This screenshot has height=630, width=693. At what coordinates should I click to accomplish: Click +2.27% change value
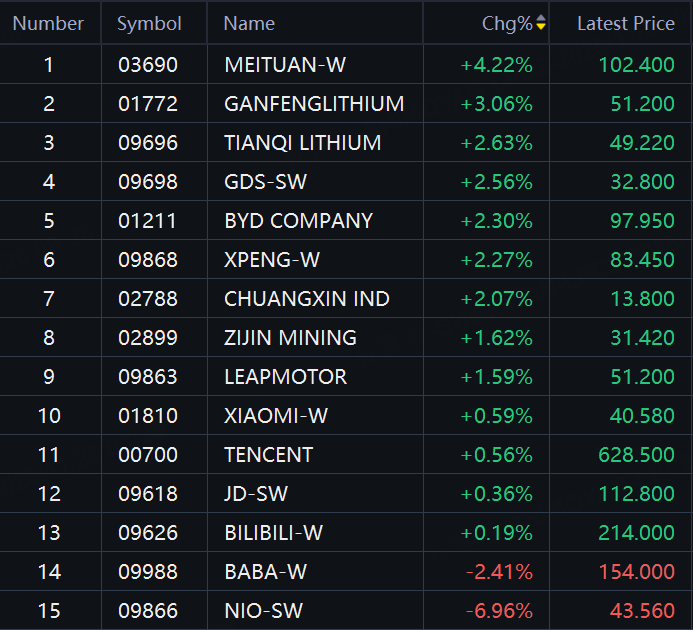click(x=496, y=260)
